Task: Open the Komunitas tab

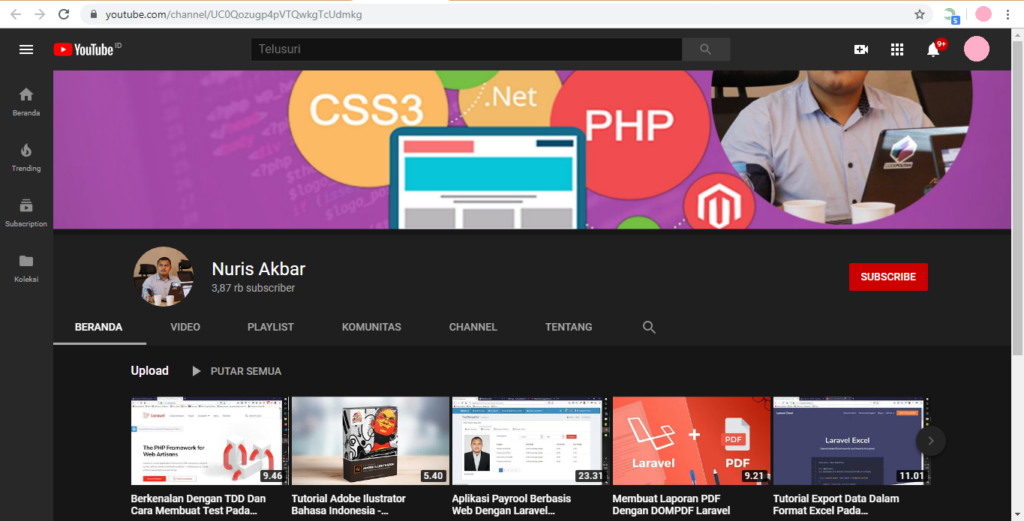Action: [x=372, y=327]
